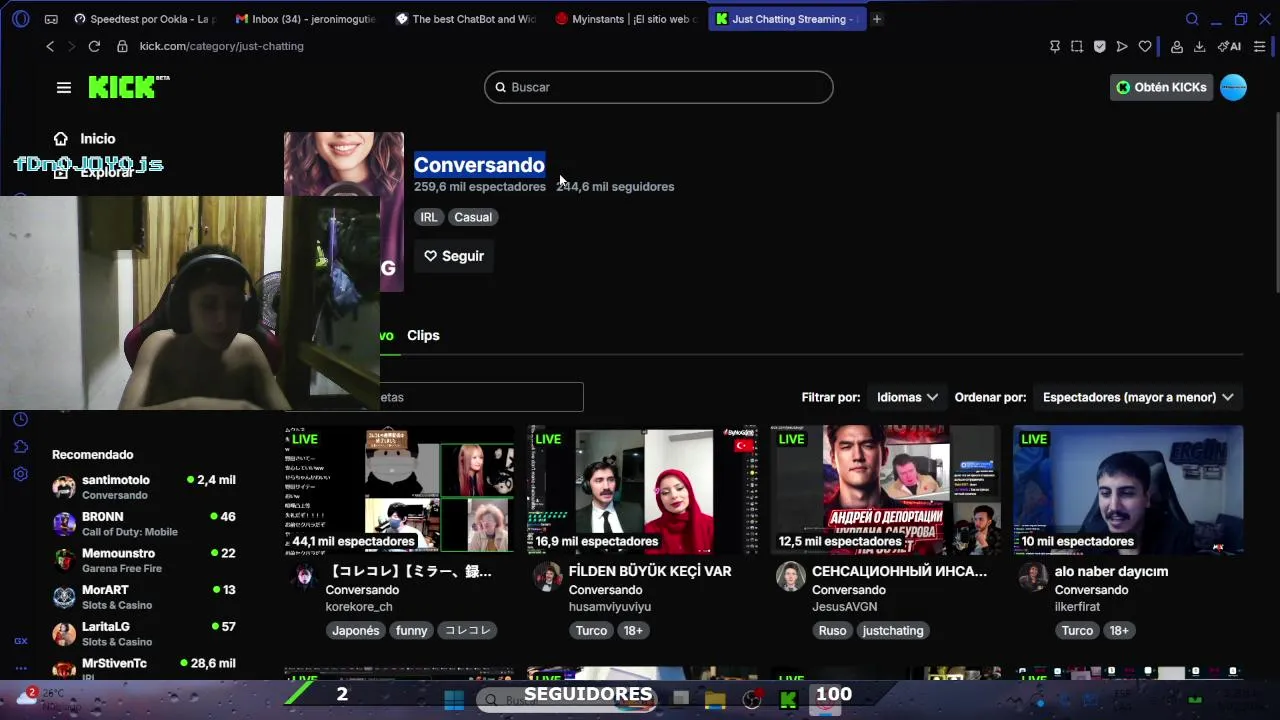Switch to the Gmail Inbox tab
The width and height of the screenshot is (1280, 720).
tap(306, 19)
